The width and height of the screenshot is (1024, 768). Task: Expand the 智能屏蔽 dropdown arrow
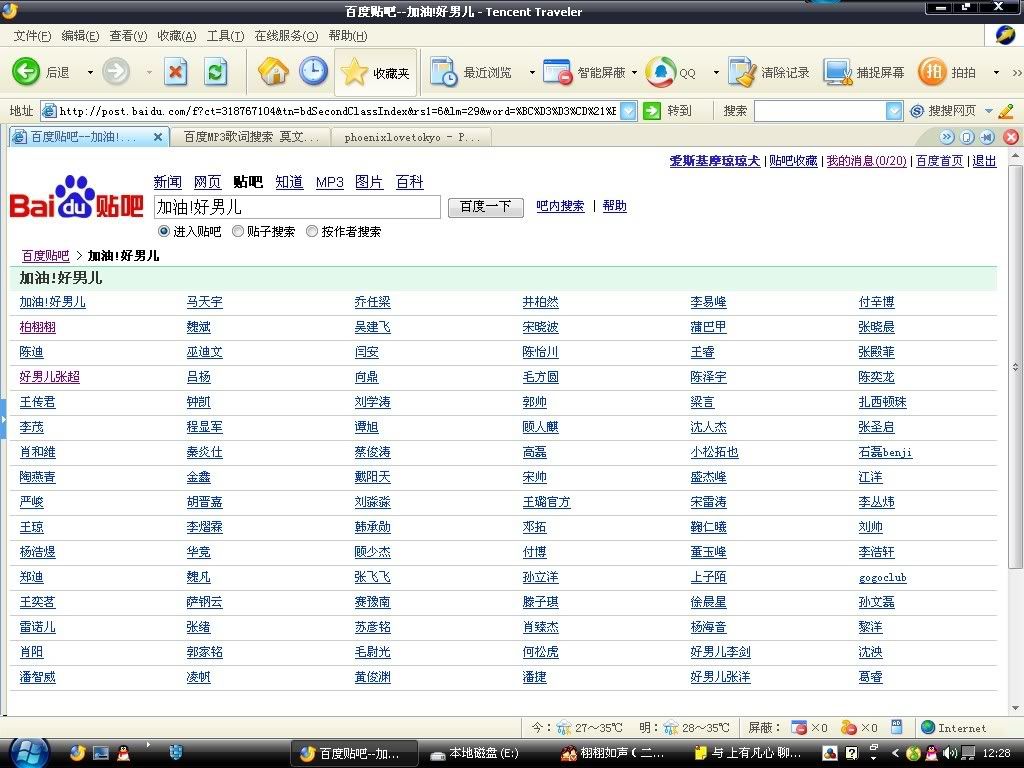coord(634,72)
